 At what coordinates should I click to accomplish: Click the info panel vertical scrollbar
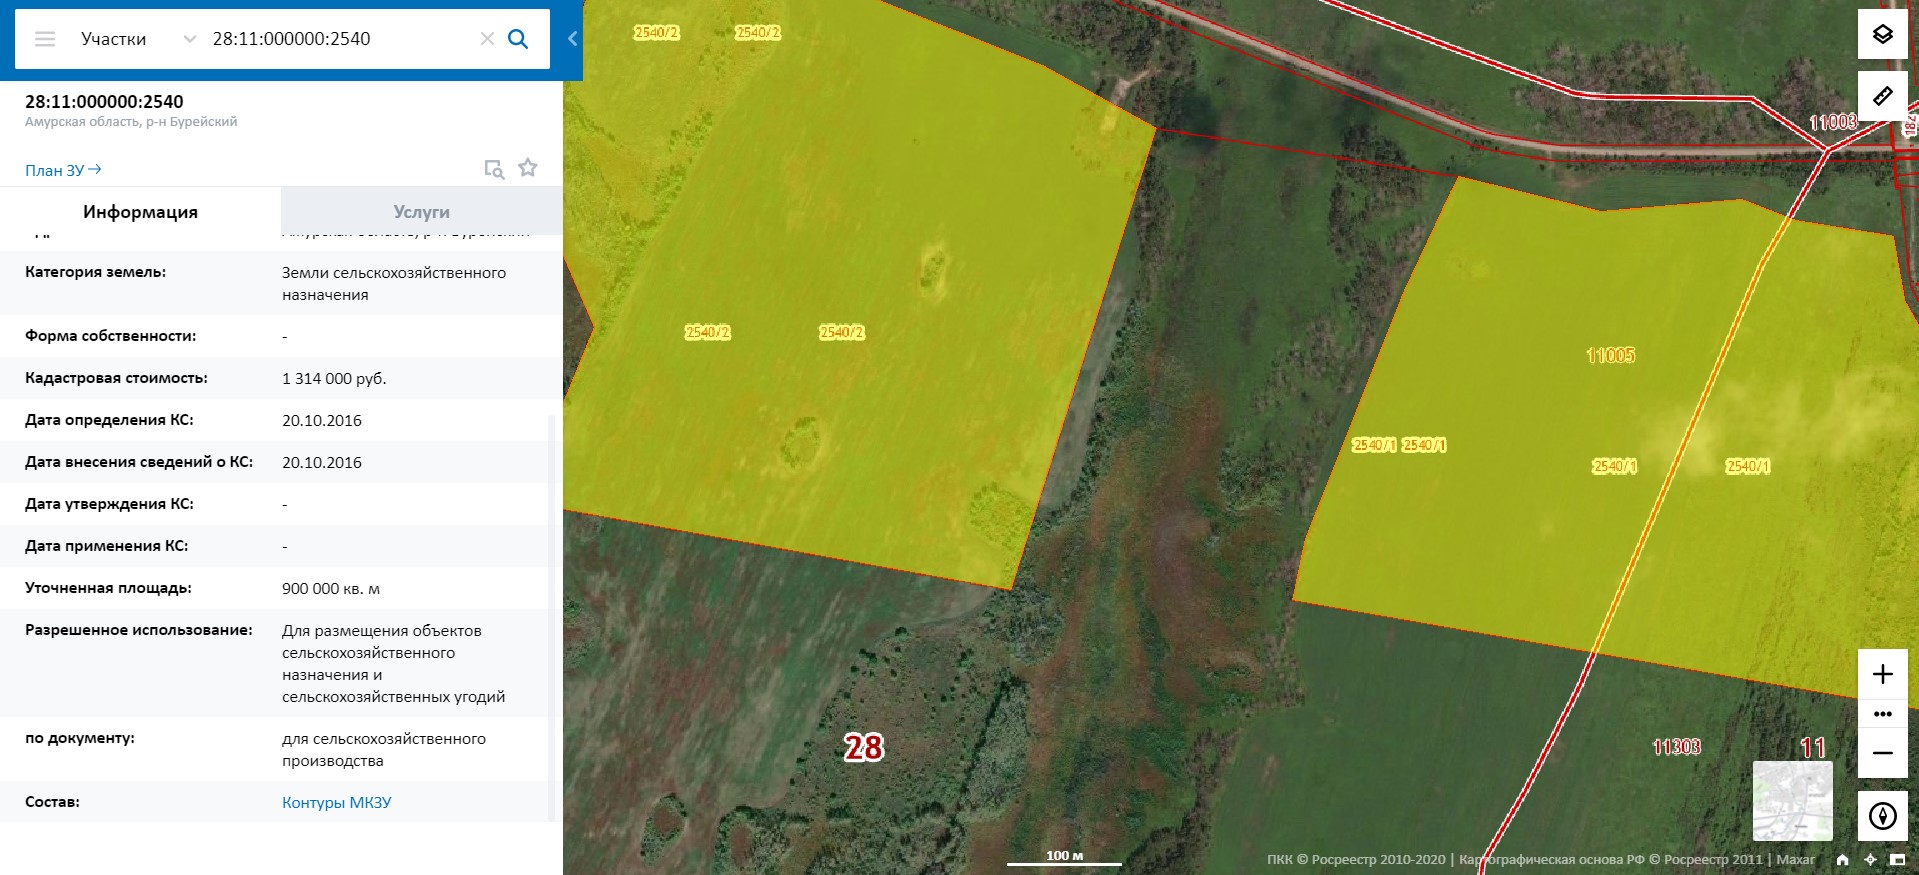(x=551, y=620)
